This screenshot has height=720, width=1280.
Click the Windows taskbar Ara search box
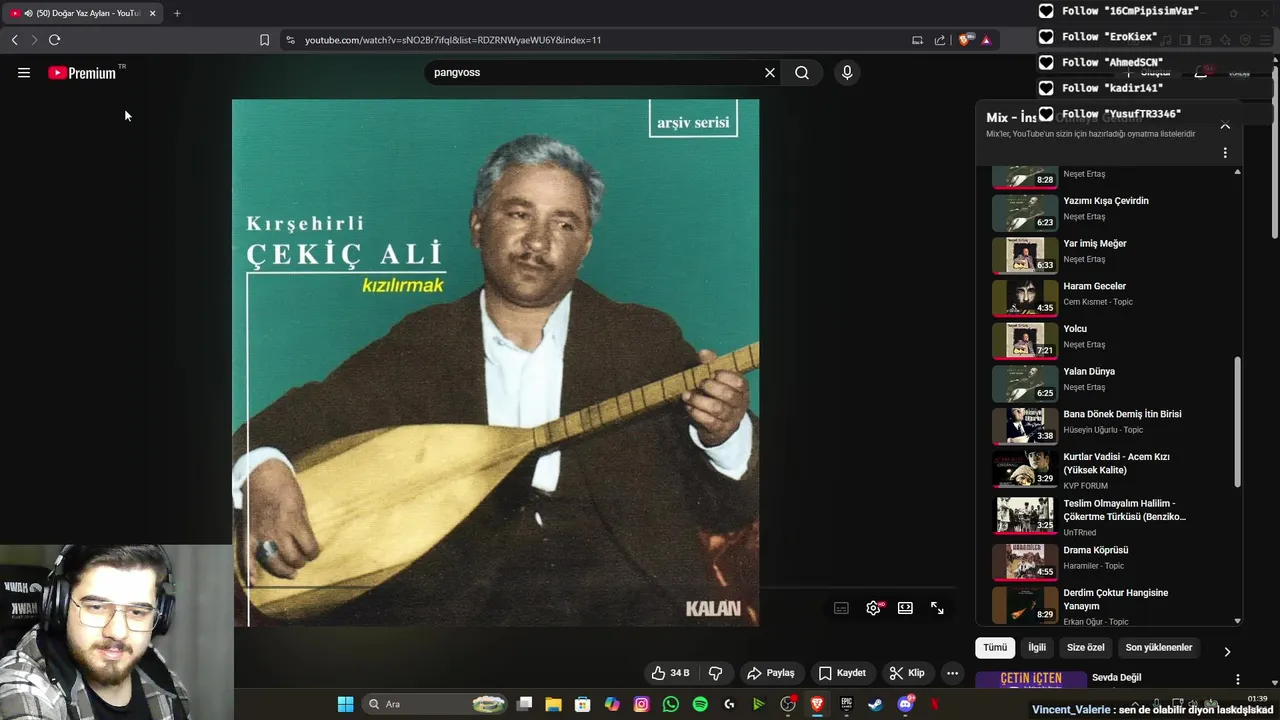pos(433,704)
